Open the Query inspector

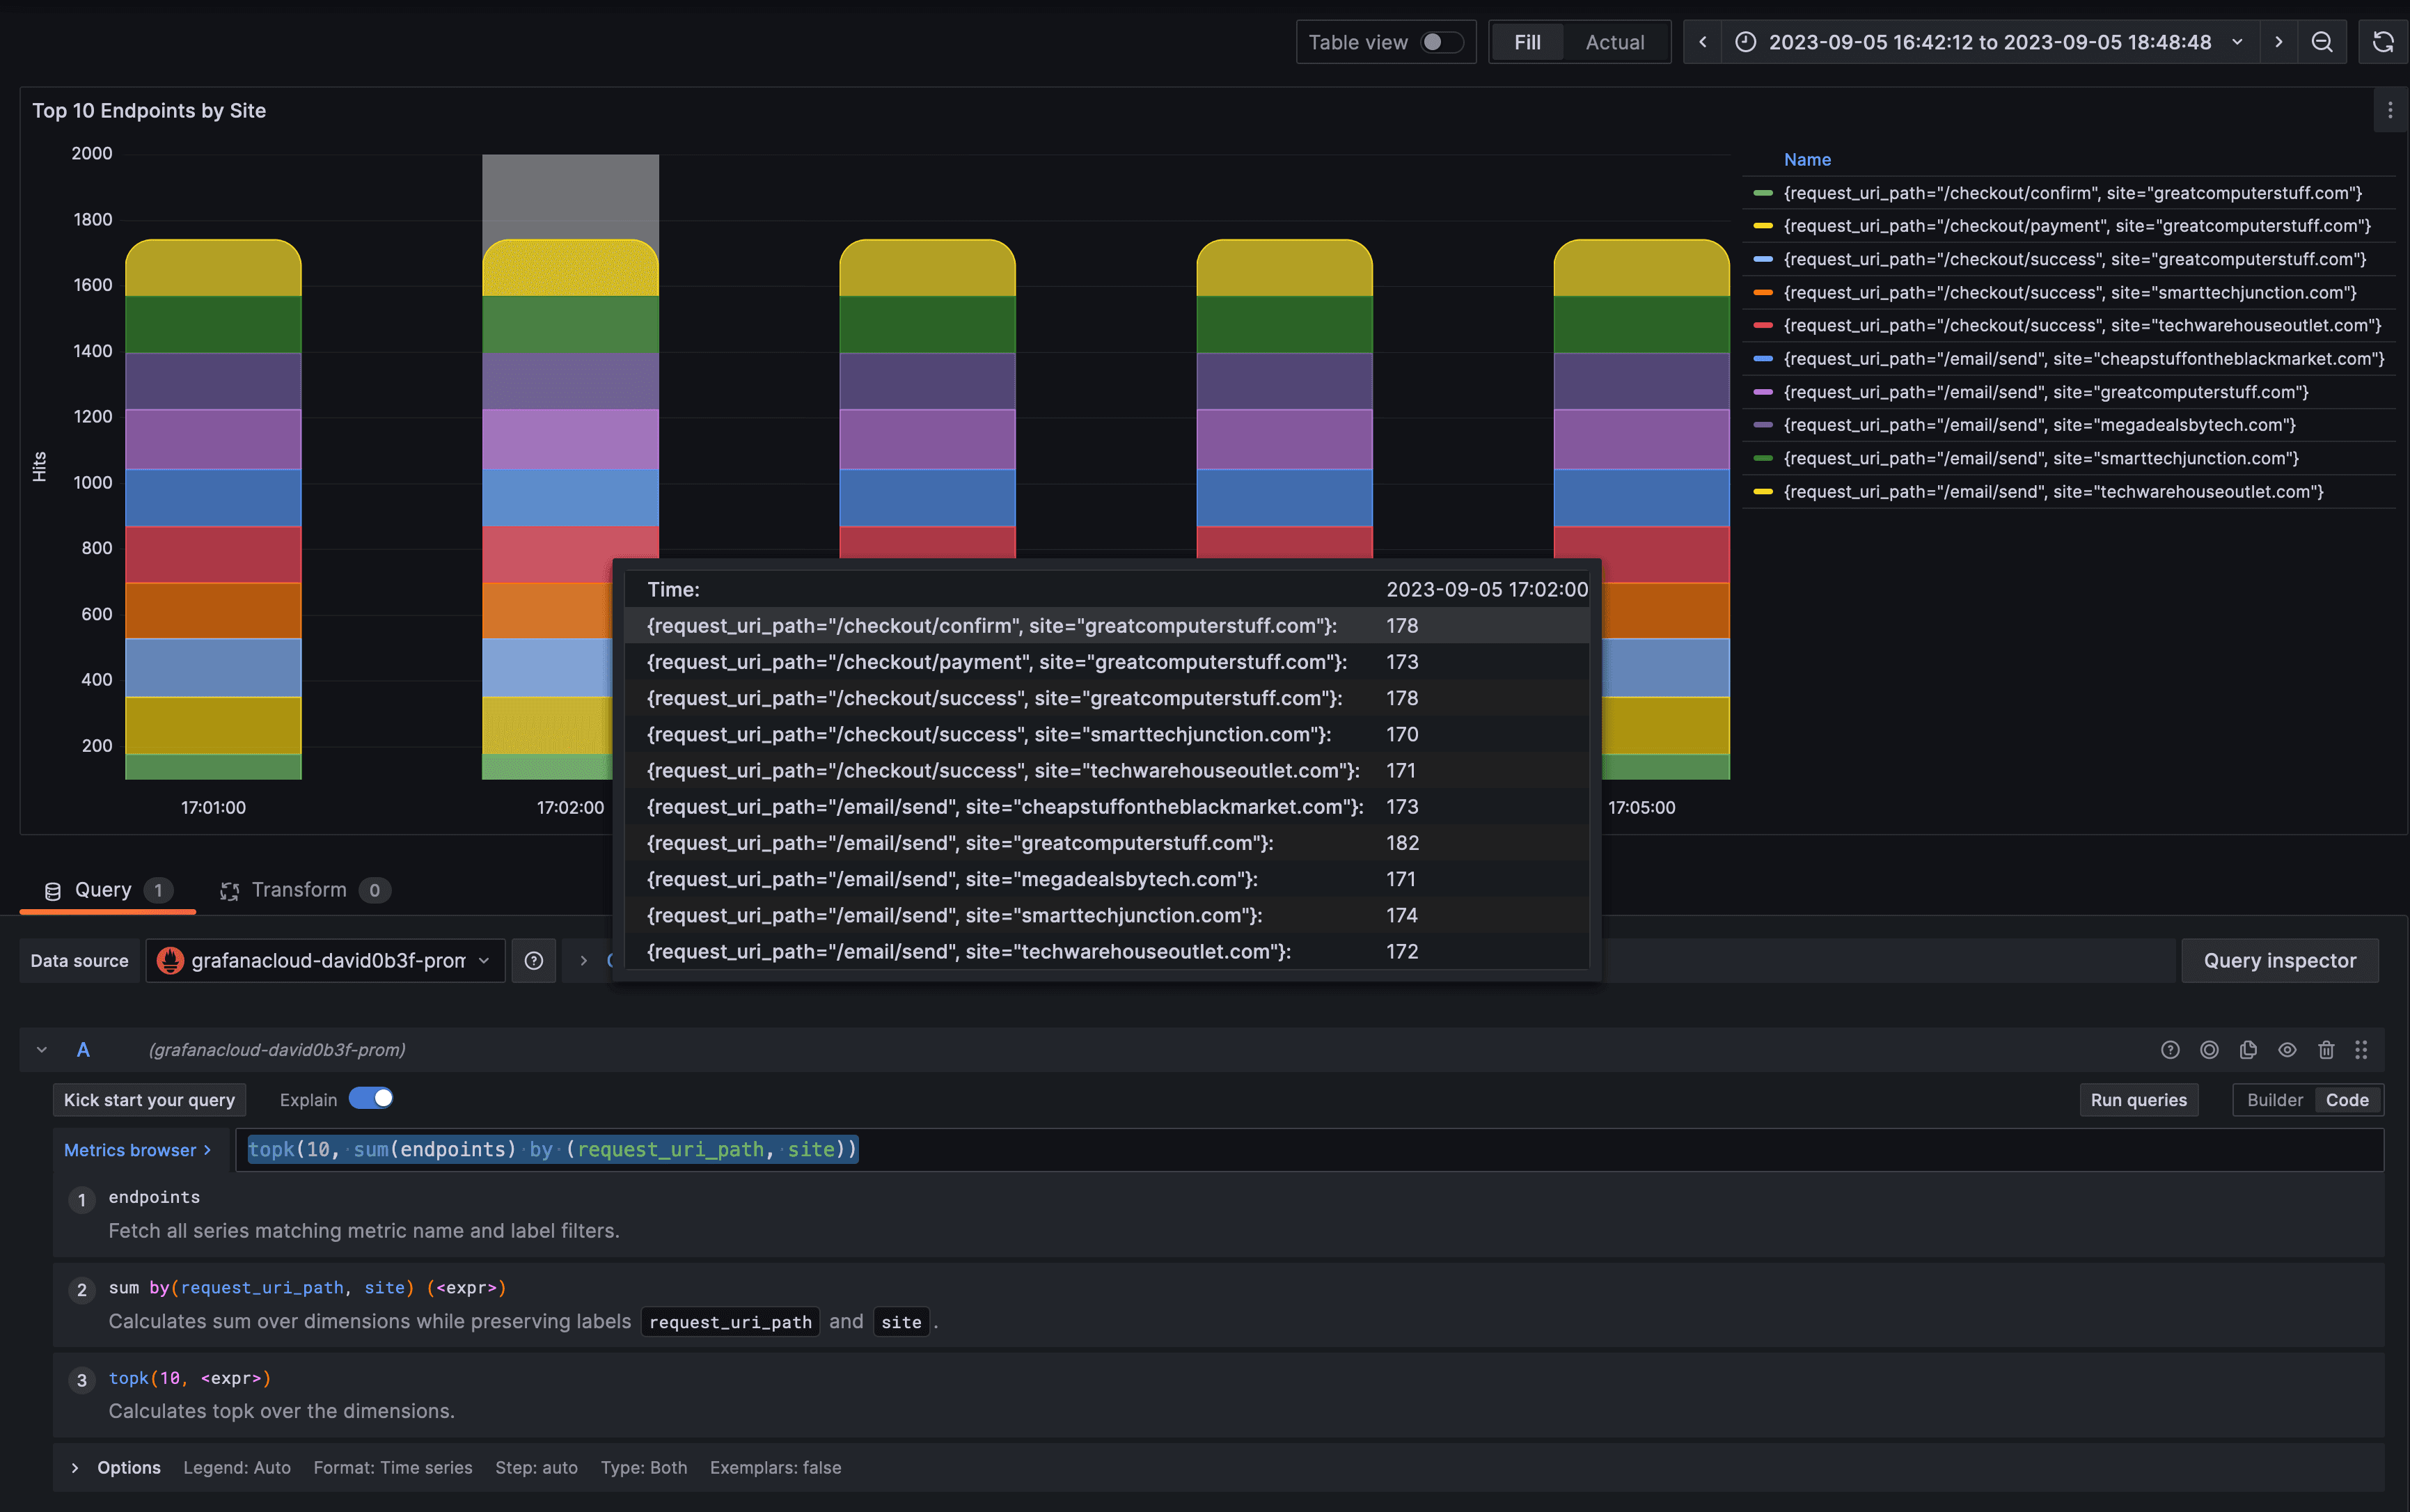click(x=2279, y=960)
